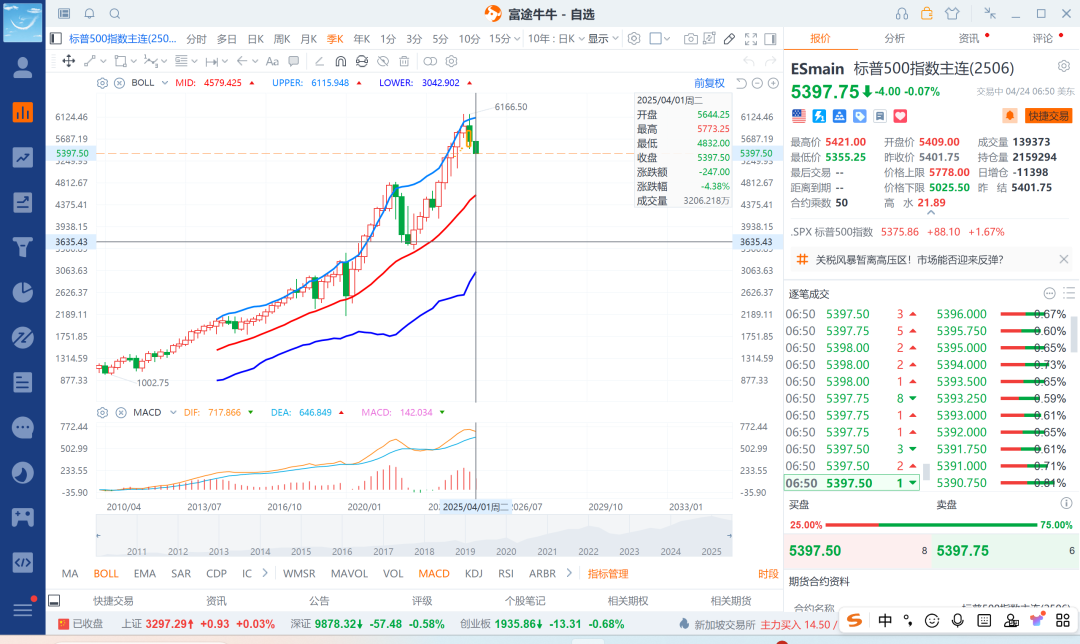Select the 周K chart period tab
Viewport: 1080px width, 644px height.
(x=281, y=39)
